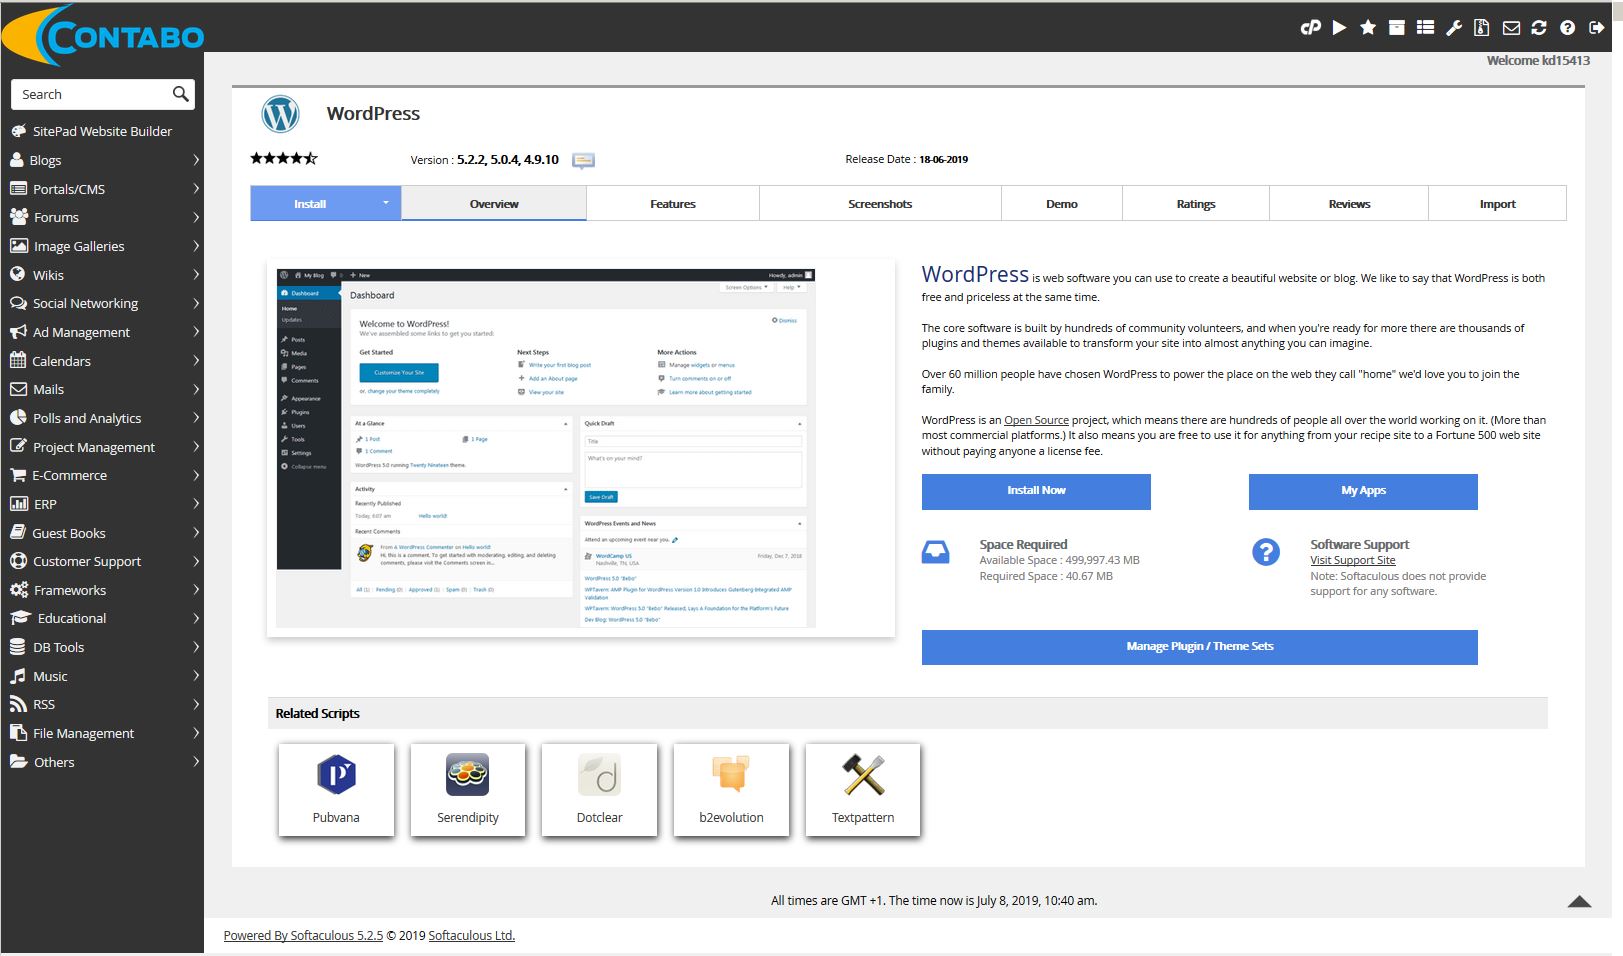Open the Install tab dropdown arrow

click(386, 203)
